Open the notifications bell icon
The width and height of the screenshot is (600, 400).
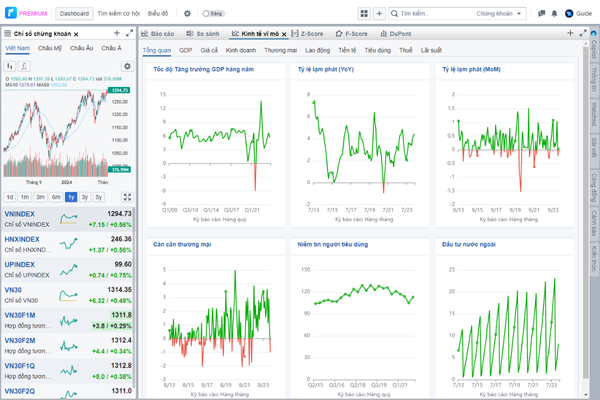click(555, 14)
